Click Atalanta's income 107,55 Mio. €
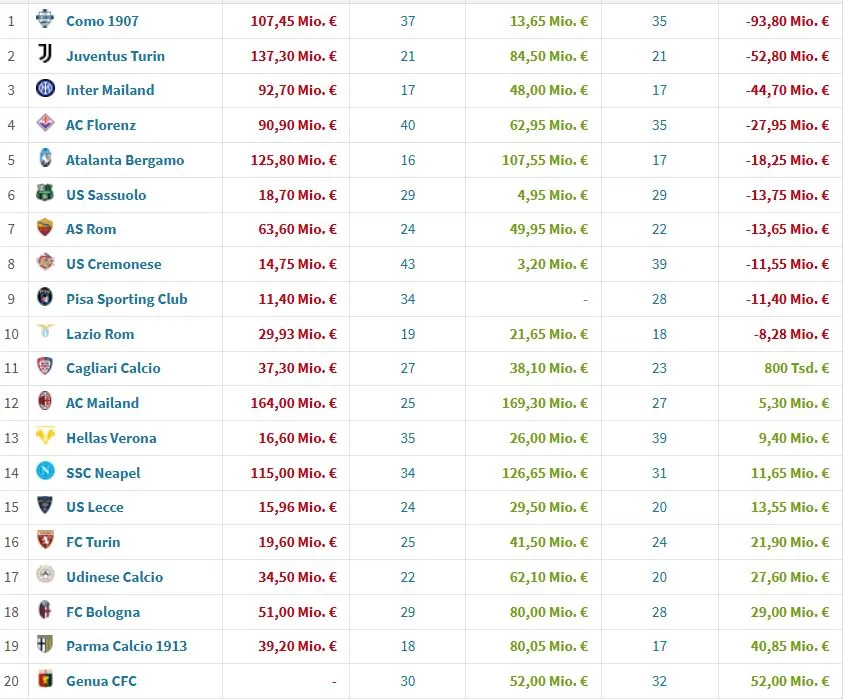This screenshot has height=699, width=843. click(x=545, y=160)
